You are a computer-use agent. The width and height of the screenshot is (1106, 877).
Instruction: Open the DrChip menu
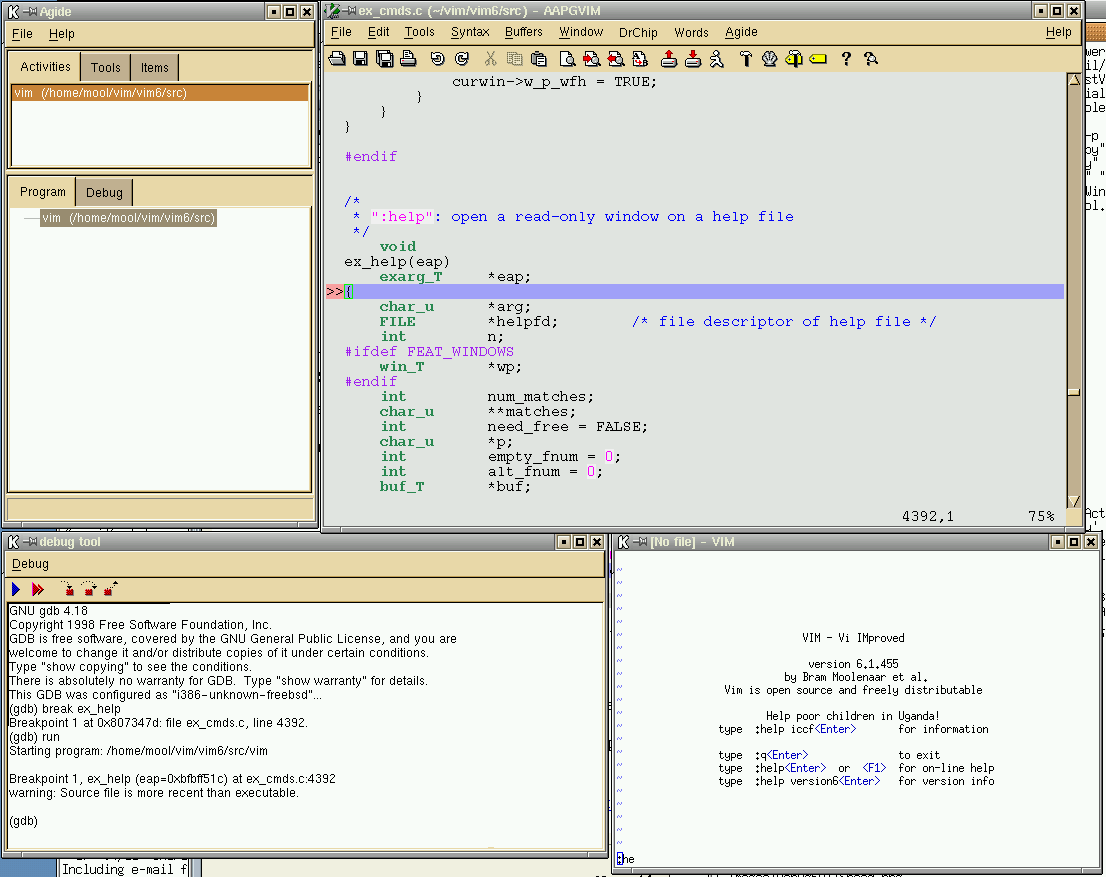(638, 32)
